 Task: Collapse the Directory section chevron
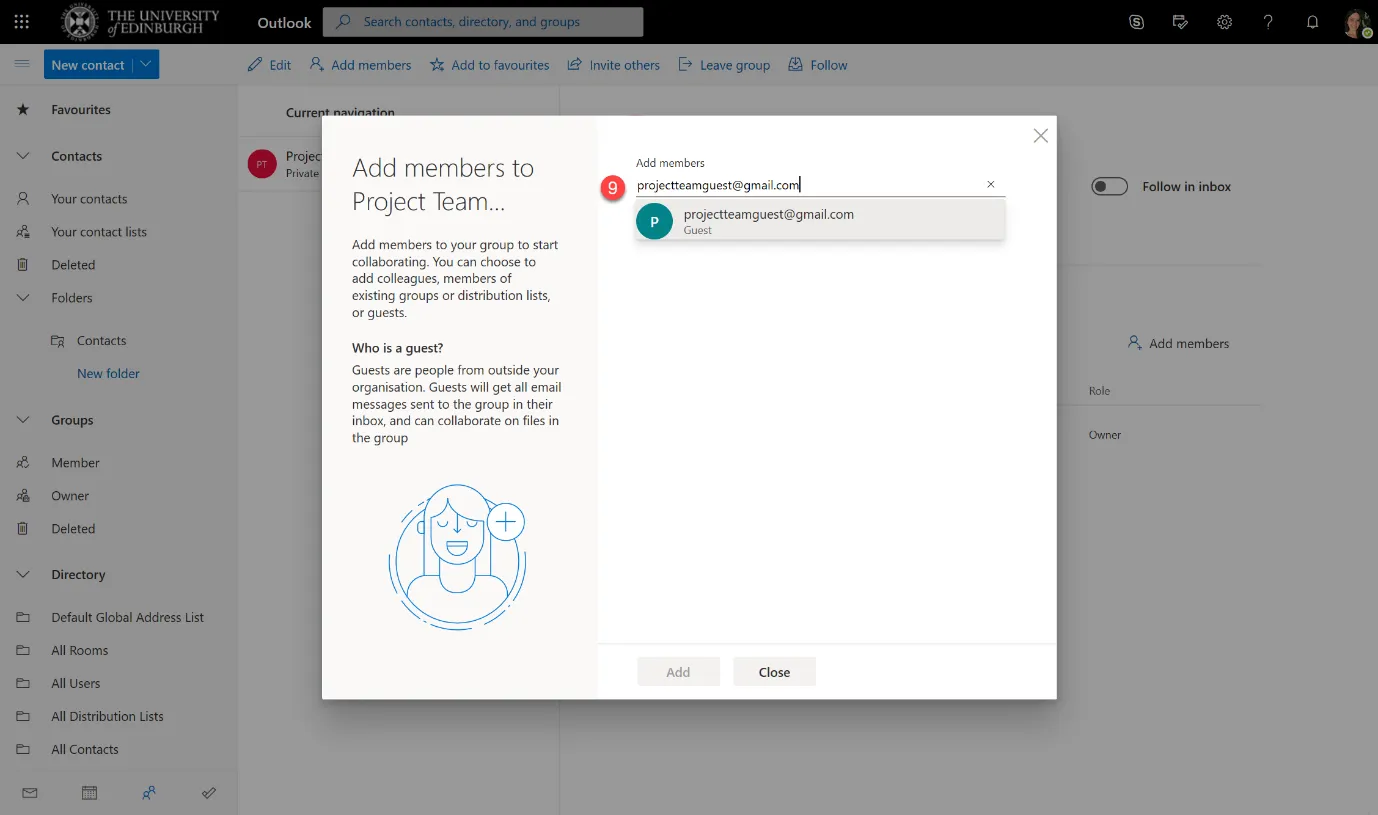22,574
